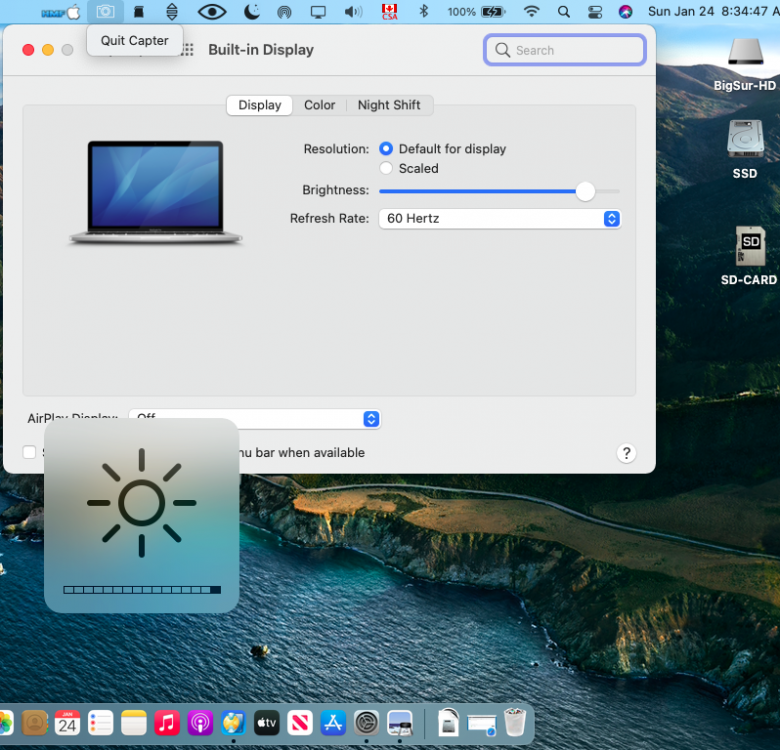
Task: Open Contacts from the Dock
Action: [34, 723]
